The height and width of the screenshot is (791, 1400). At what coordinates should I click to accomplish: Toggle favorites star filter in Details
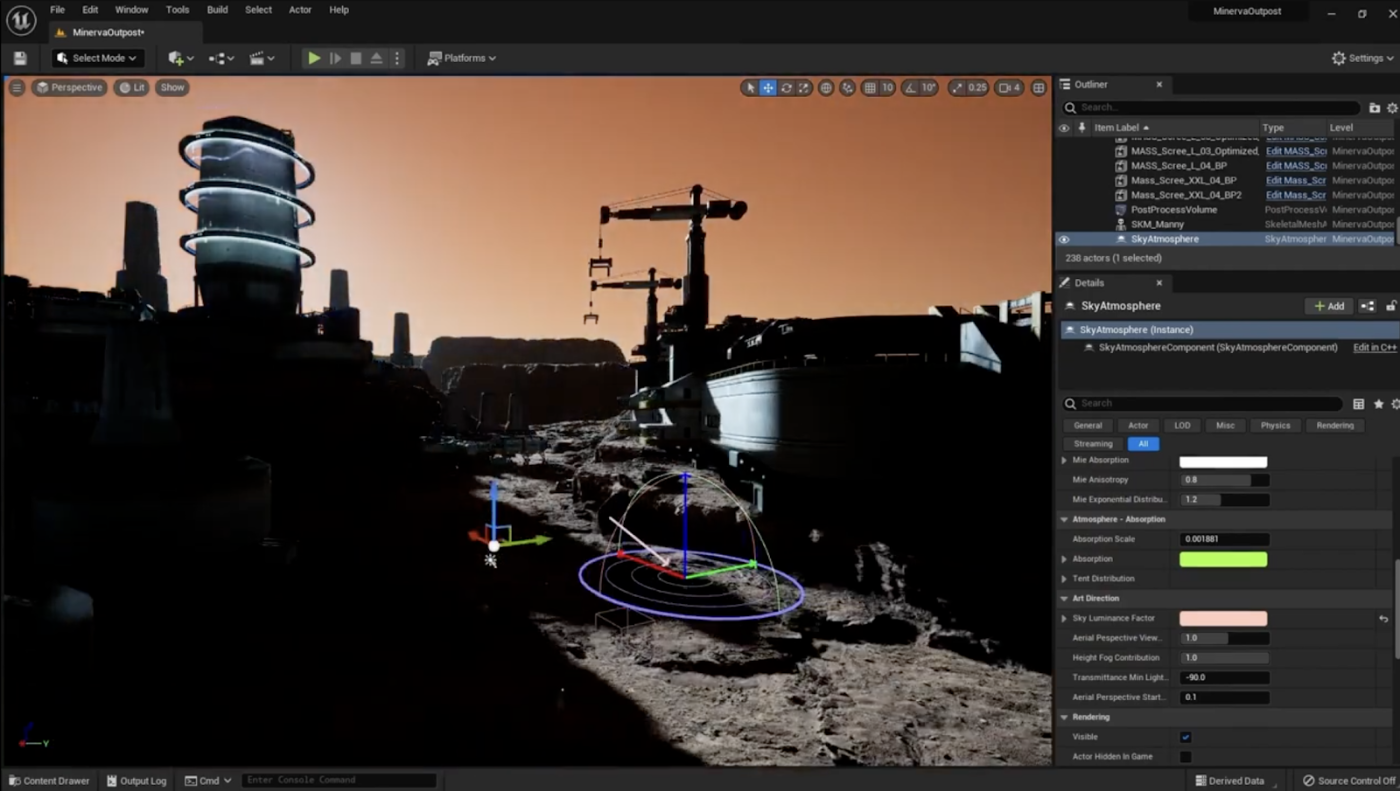1378,404
